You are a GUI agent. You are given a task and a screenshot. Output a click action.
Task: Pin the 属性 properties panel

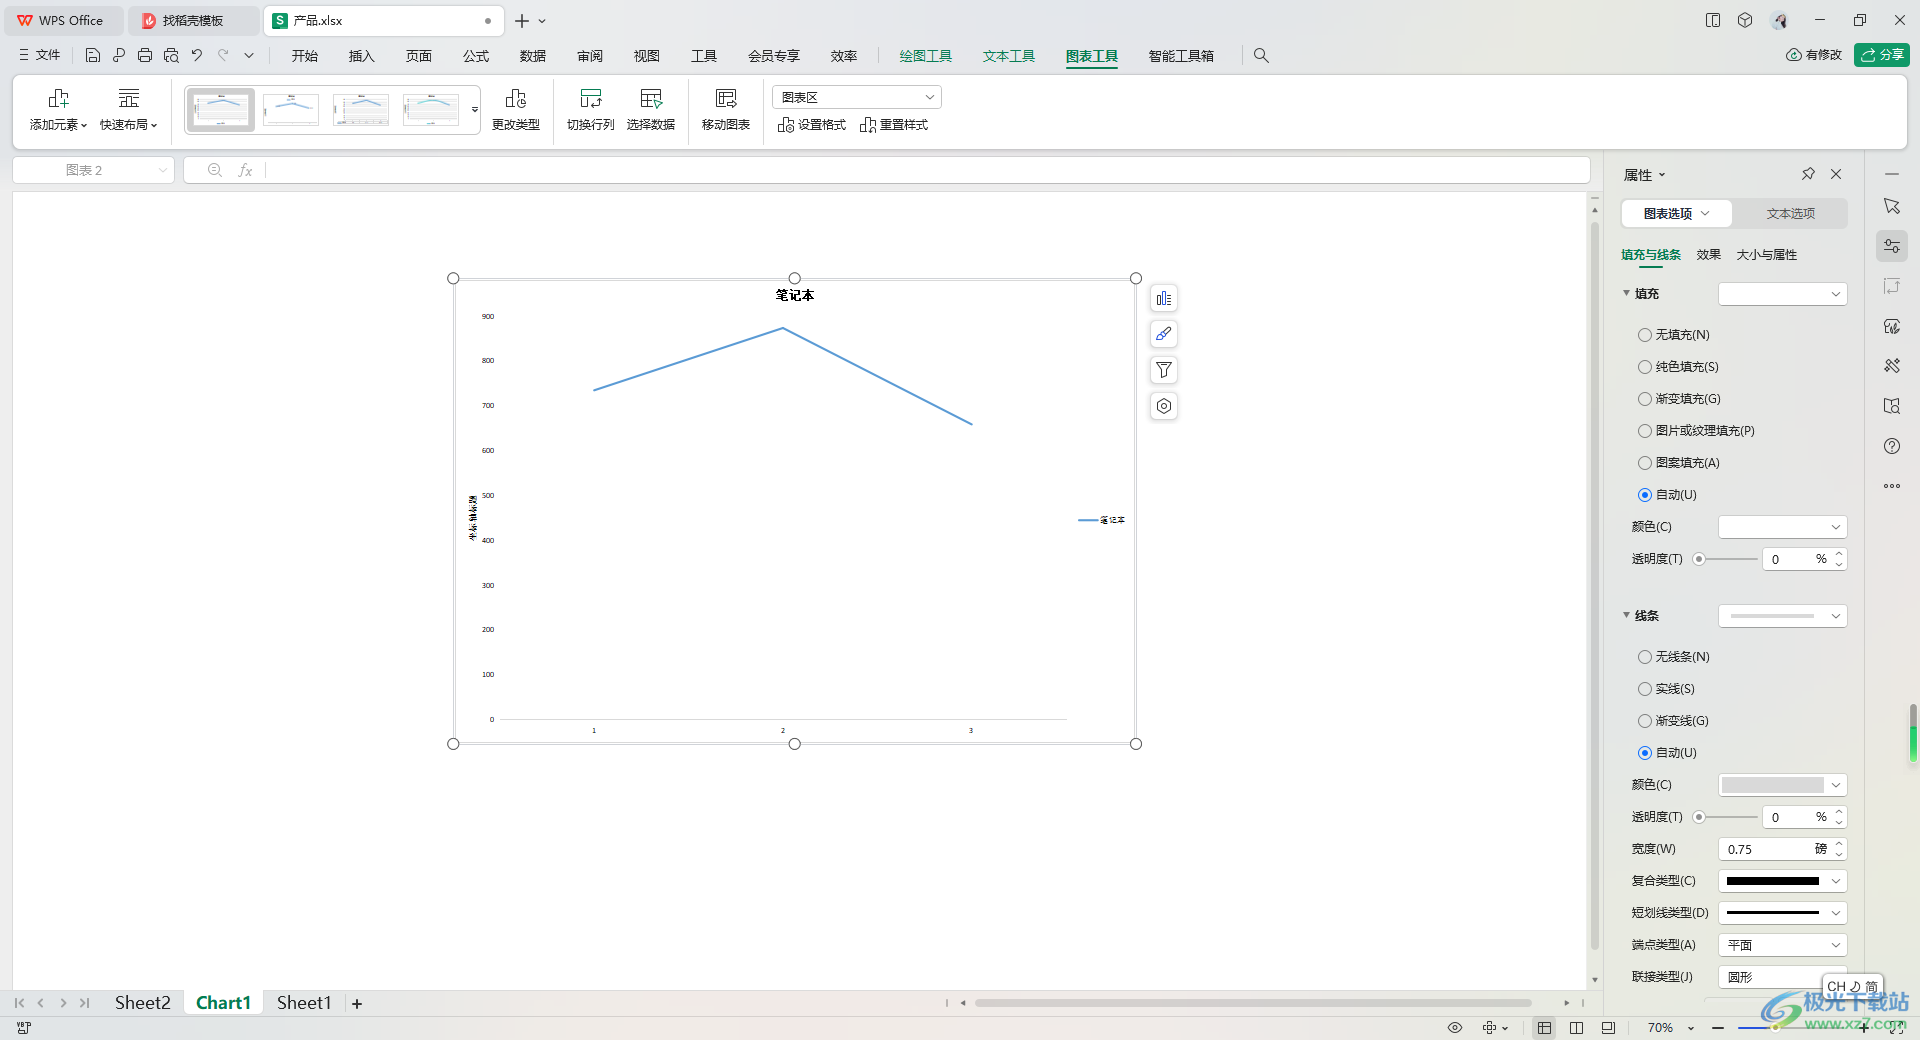point(1808,174)
